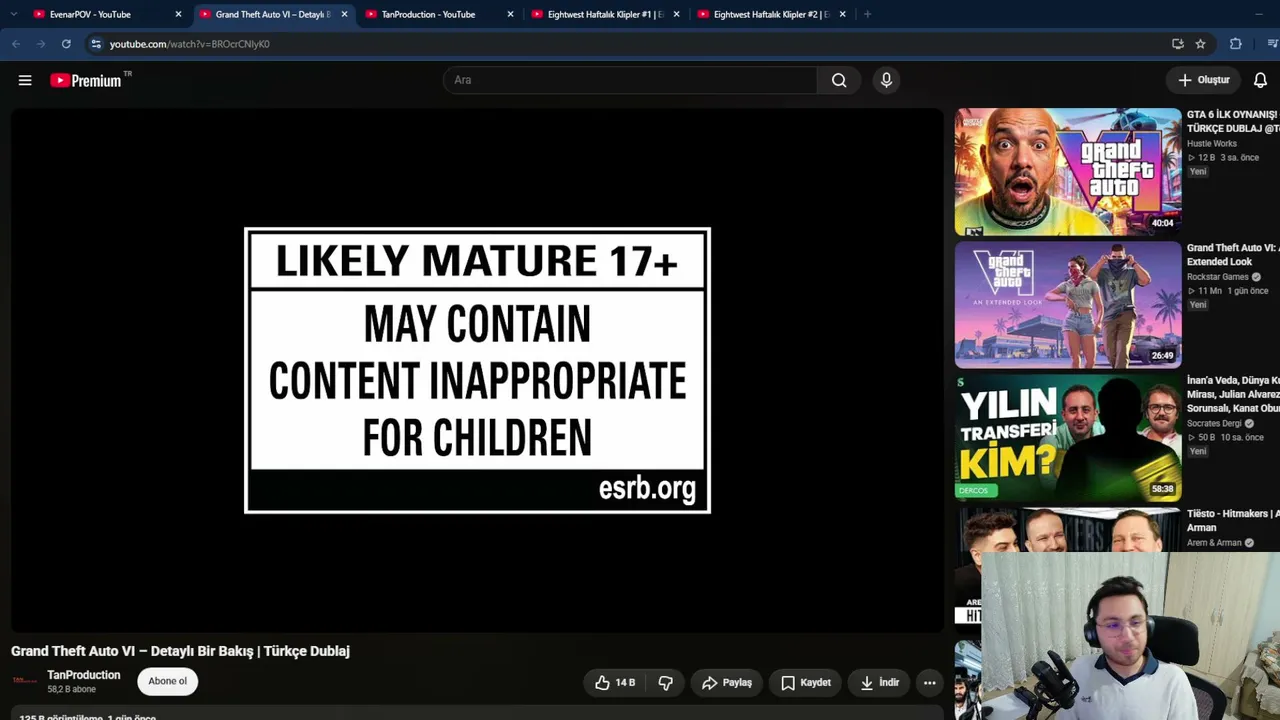Open the Socrates Dergi channel link
The height and width of the screenshot is (720, 1280).
pos(1215,424)
